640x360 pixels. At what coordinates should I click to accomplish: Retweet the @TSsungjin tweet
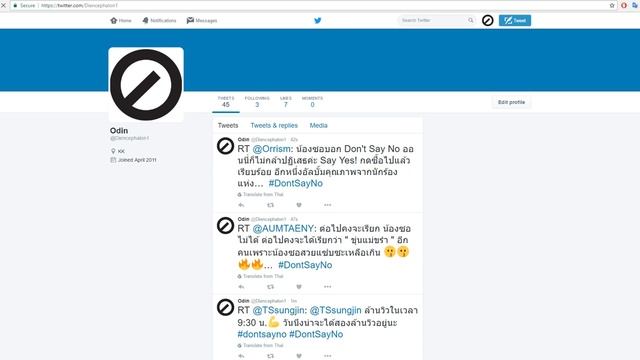270,356
